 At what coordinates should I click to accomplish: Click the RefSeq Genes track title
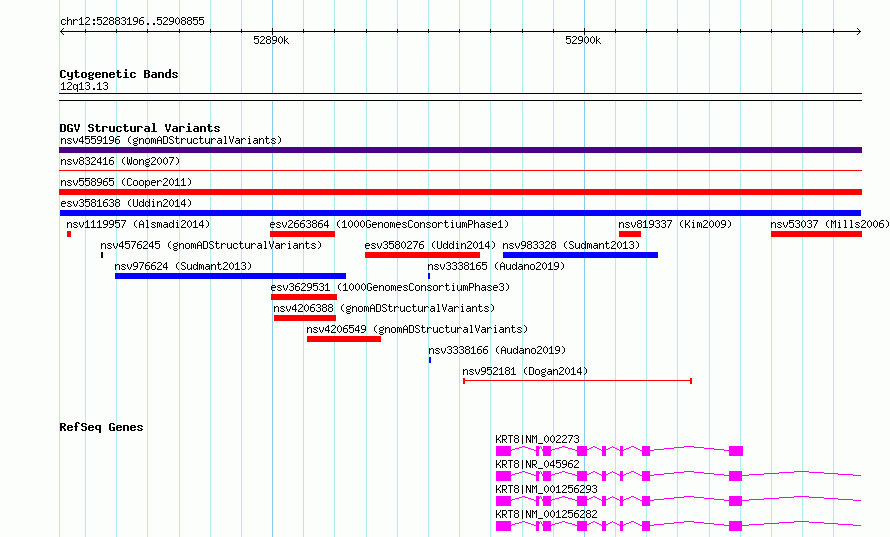101,427
